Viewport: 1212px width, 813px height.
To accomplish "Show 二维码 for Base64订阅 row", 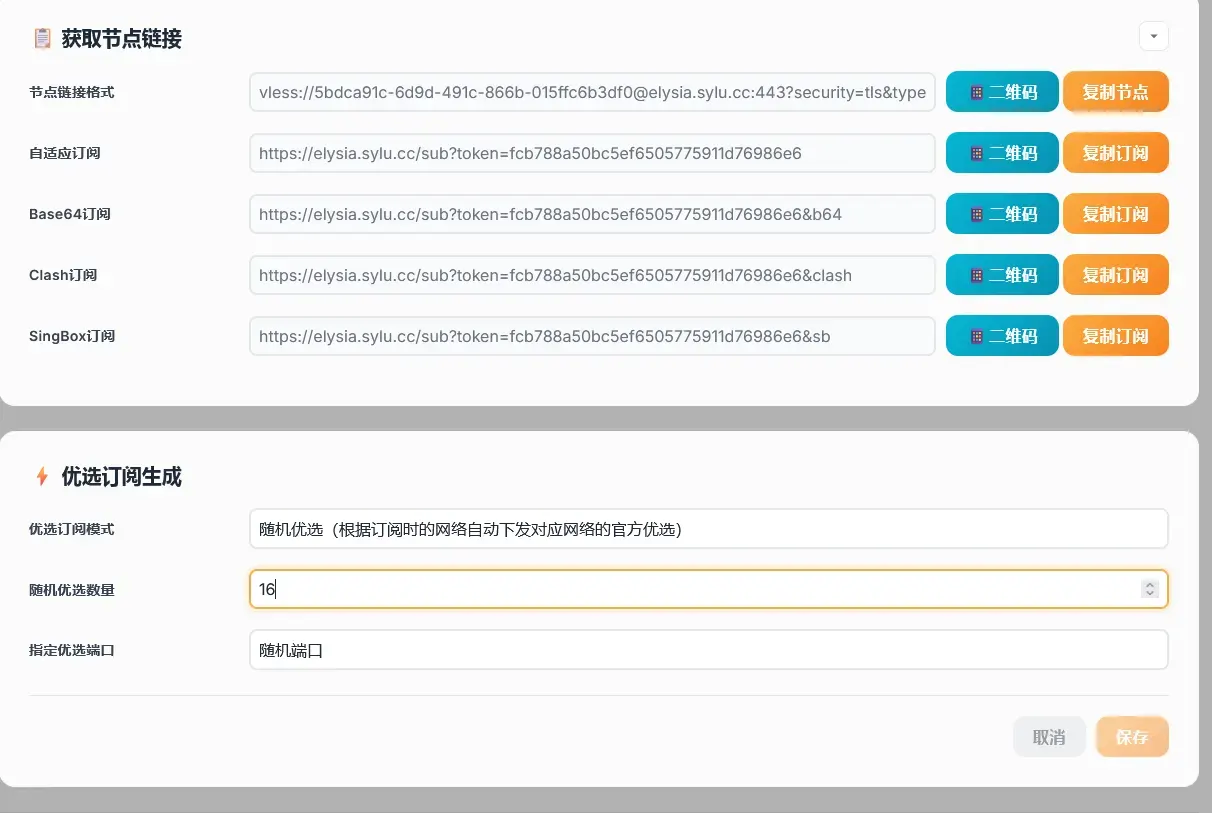I will pos(1002,214).
